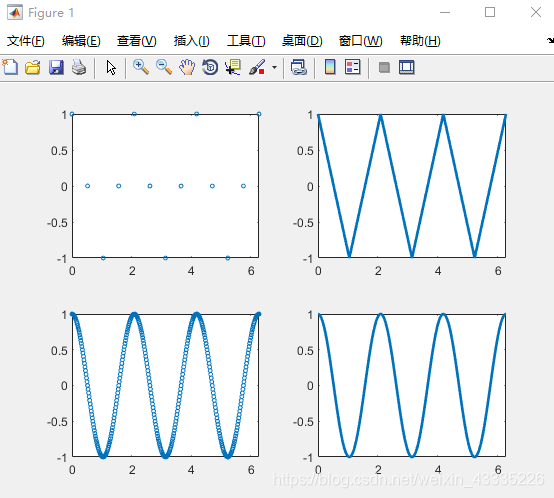Insert a colorbar via the toolbar icon
This screenshot has height=498, width=554.
330,67
